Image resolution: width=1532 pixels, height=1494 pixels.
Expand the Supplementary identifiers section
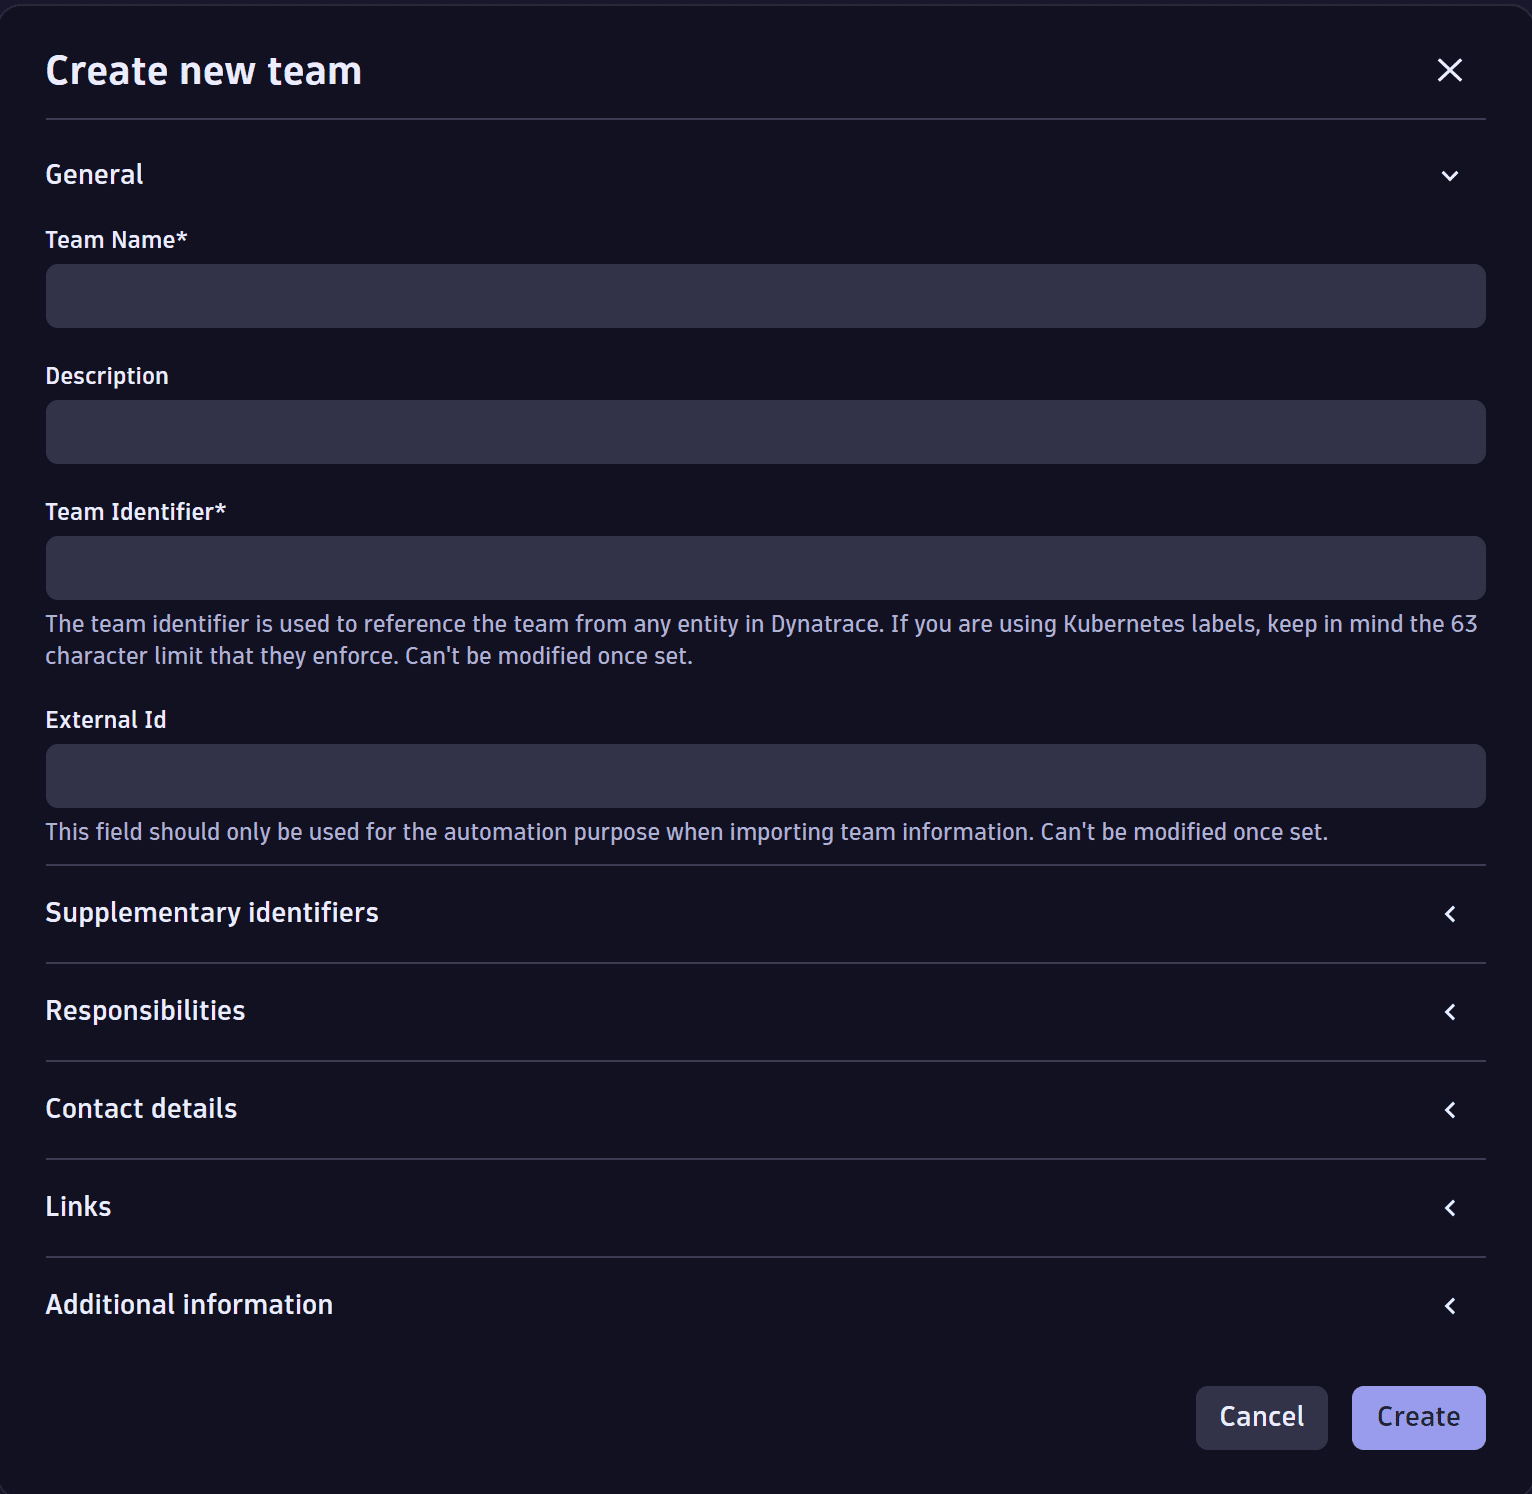coord(1450,913)
